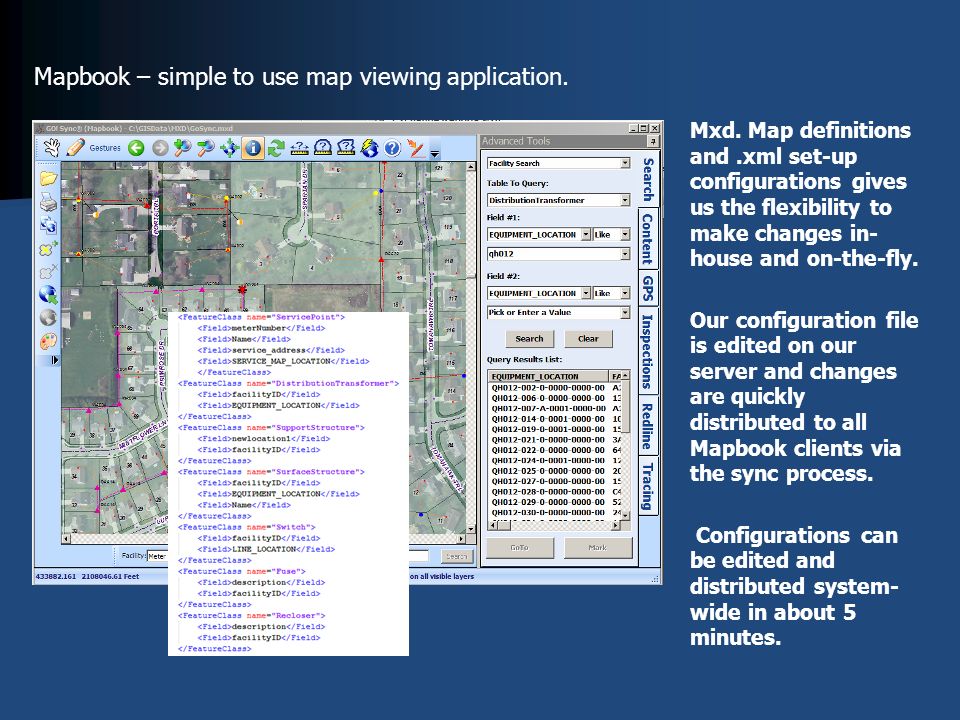The image size is (960, 720).
Task: Select the Zoom In magnifier tool
Action: point(182,148)
